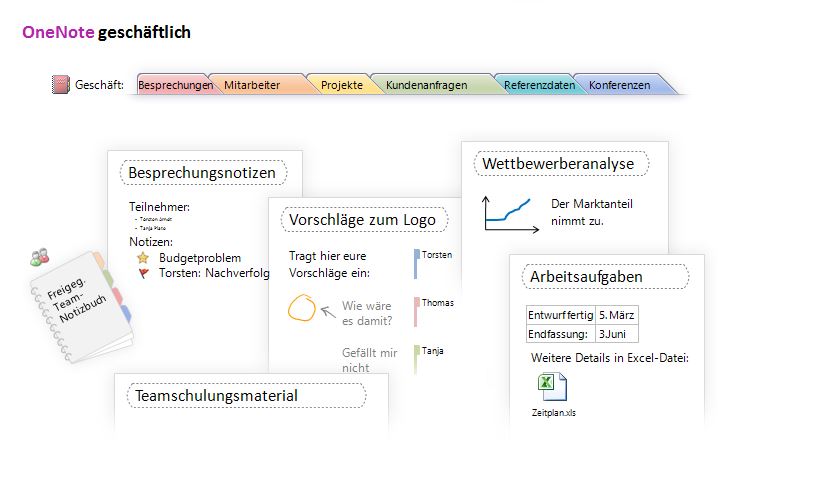Switch to the Konferenzen tab
This screenshot has width=831, height=499.
pyautogui.click(x=620, y=85)
